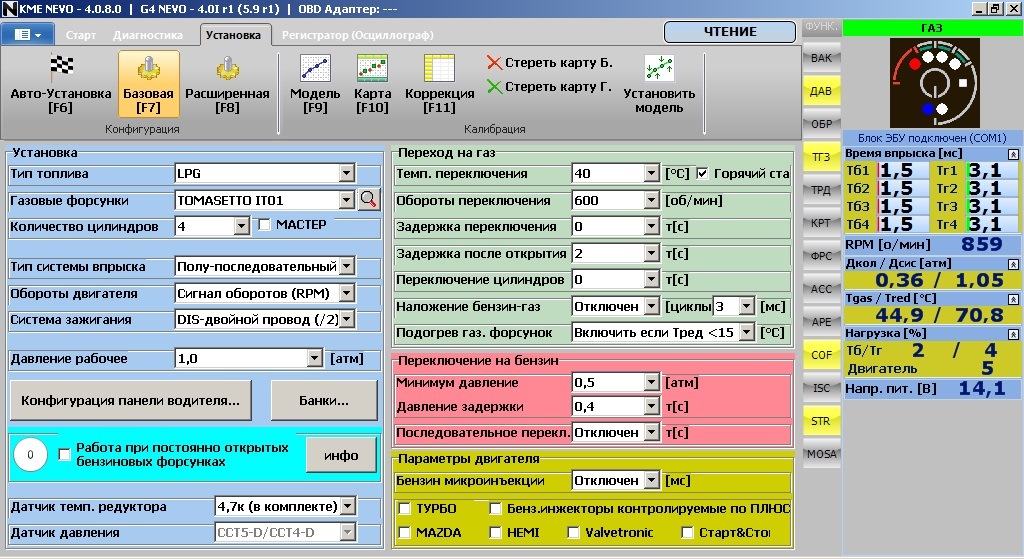The image size is (1024, 559).
Task: Open Темп. переключения dropdown
Action: coord(651,174)
